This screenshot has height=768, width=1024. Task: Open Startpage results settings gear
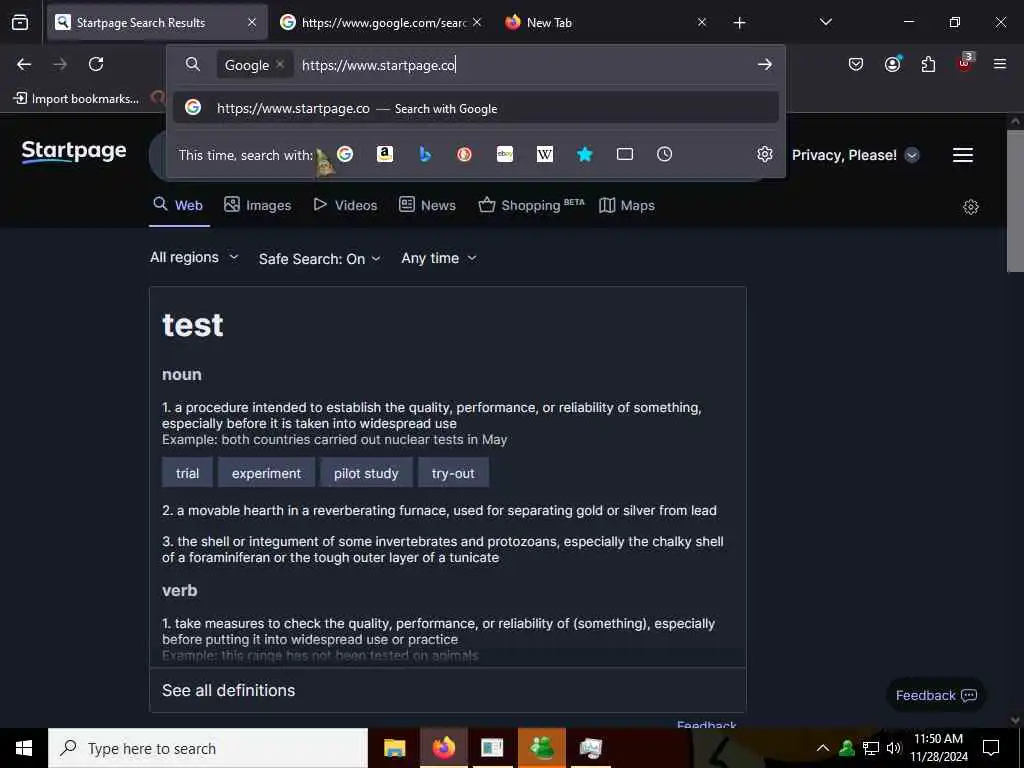(x=971, y=207)
